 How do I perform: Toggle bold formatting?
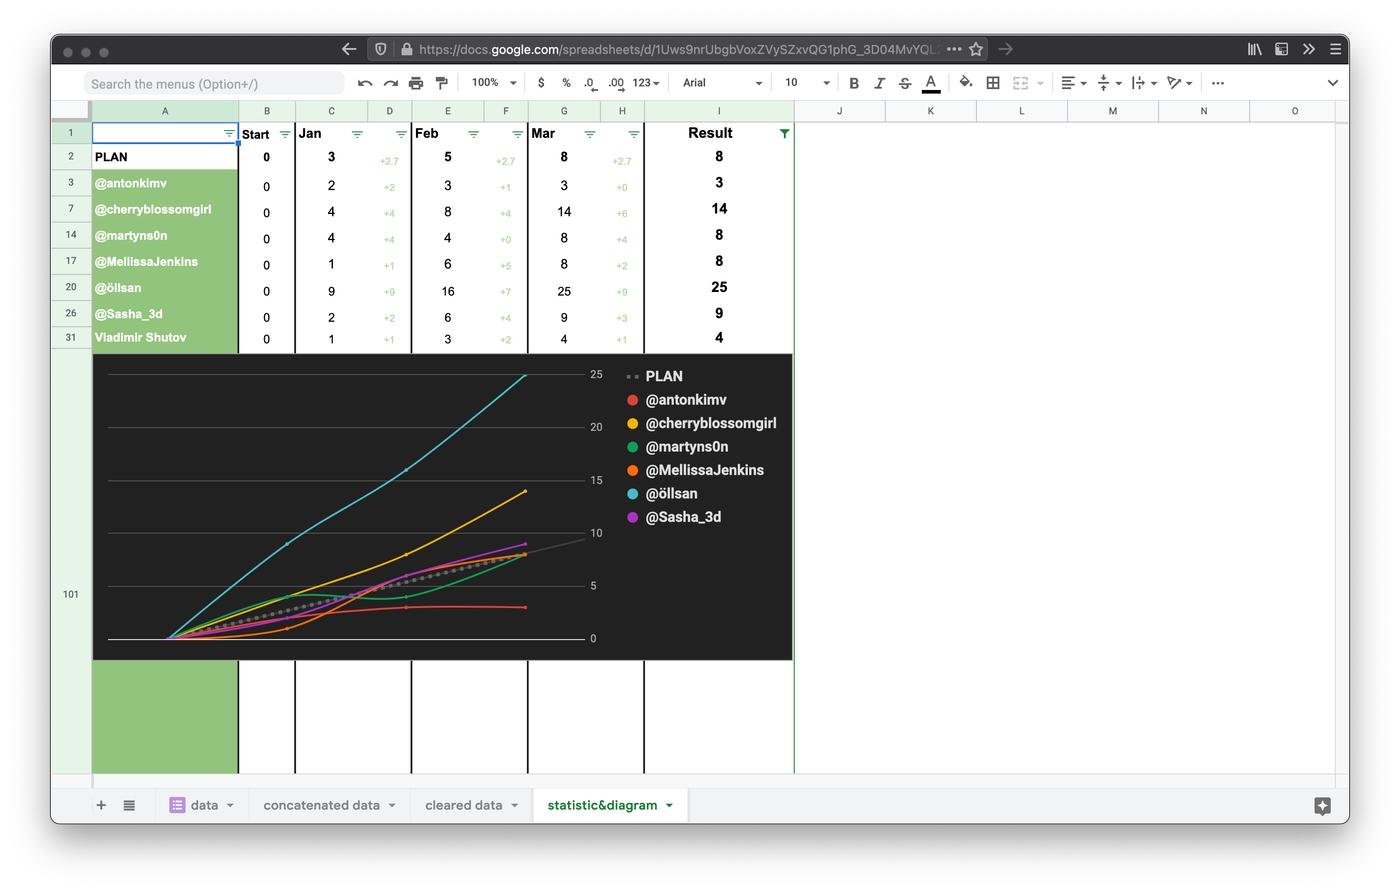[x=854, y=83]
